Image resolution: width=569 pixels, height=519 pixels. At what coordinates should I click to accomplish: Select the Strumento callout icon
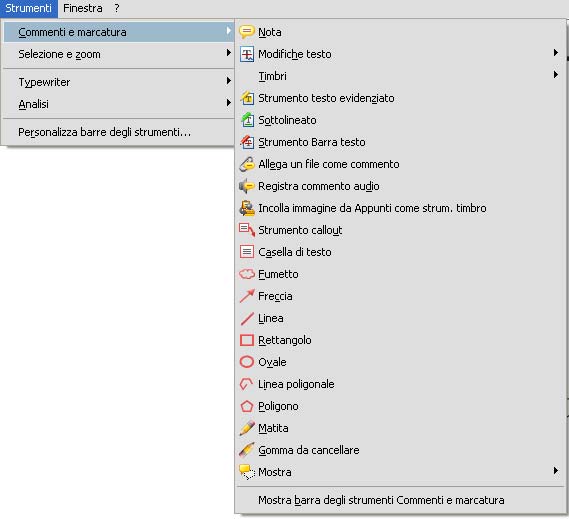pos(247,230)
